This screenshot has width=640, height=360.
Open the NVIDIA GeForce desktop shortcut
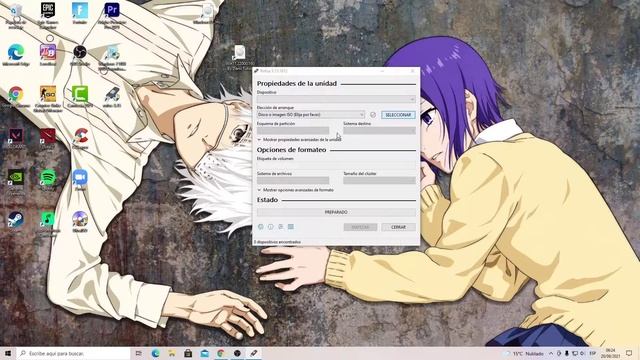(16, 181)
